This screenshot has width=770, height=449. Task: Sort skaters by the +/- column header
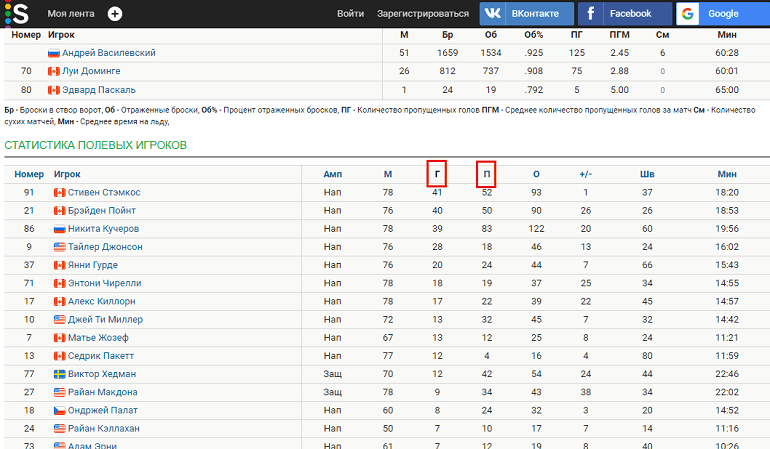point(586,174)
